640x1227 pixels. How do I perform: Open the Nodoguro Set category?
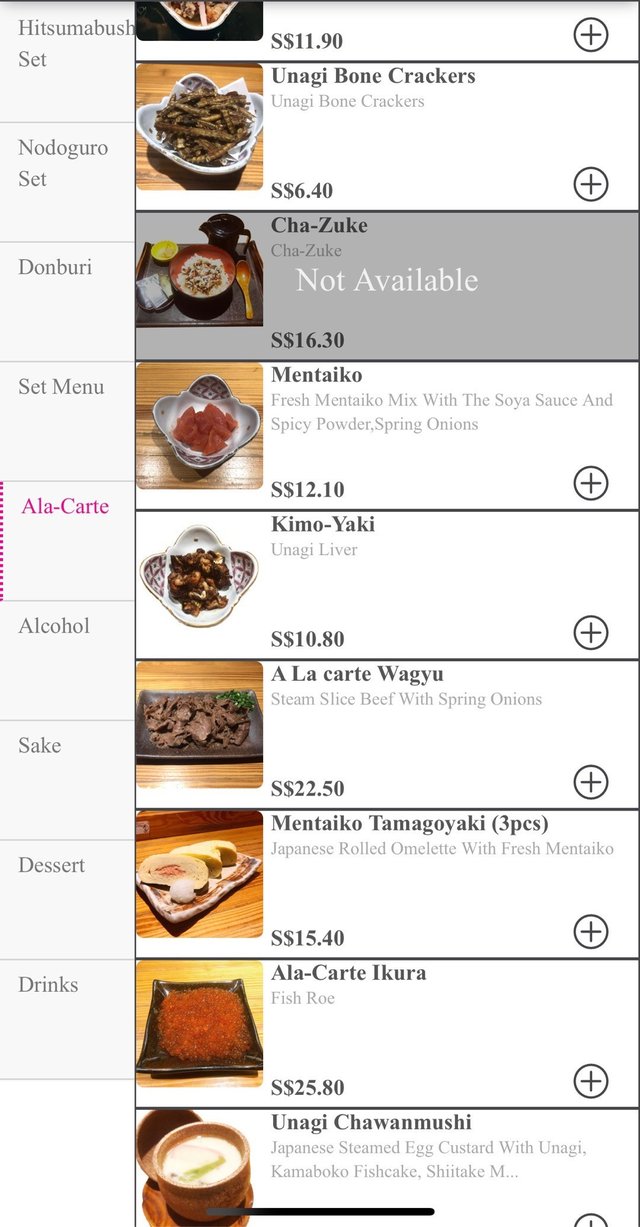[67, 163]
